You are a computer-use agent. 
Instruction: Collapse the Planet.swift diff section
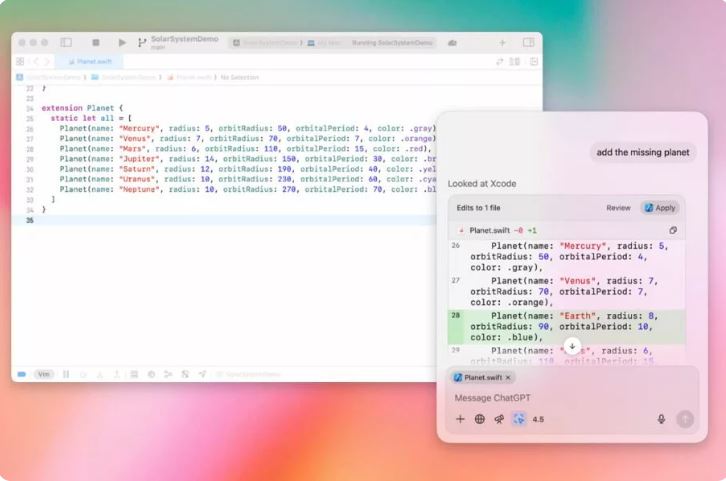[x=461, y=230]
